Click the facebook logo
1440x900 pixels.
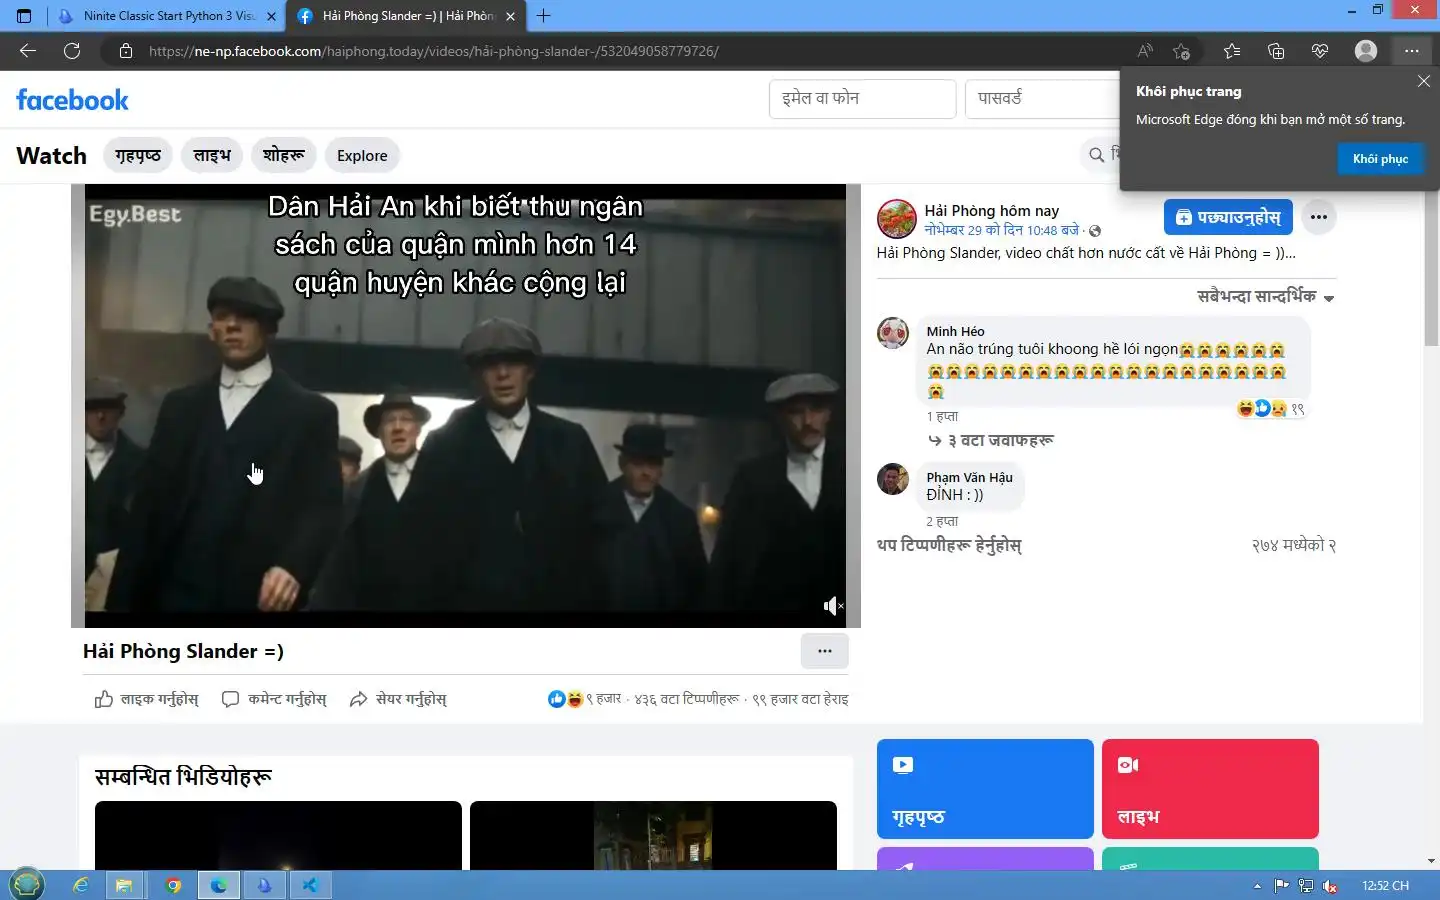pyautogui.click(x=72, y=100)
